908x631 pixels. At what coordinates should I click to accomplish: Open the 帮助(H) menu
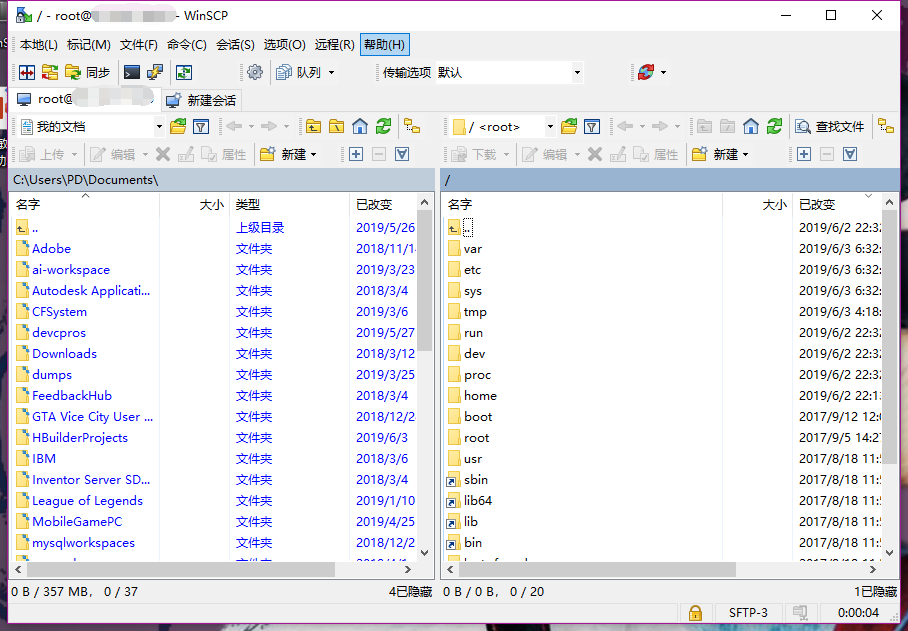[385, 45]
